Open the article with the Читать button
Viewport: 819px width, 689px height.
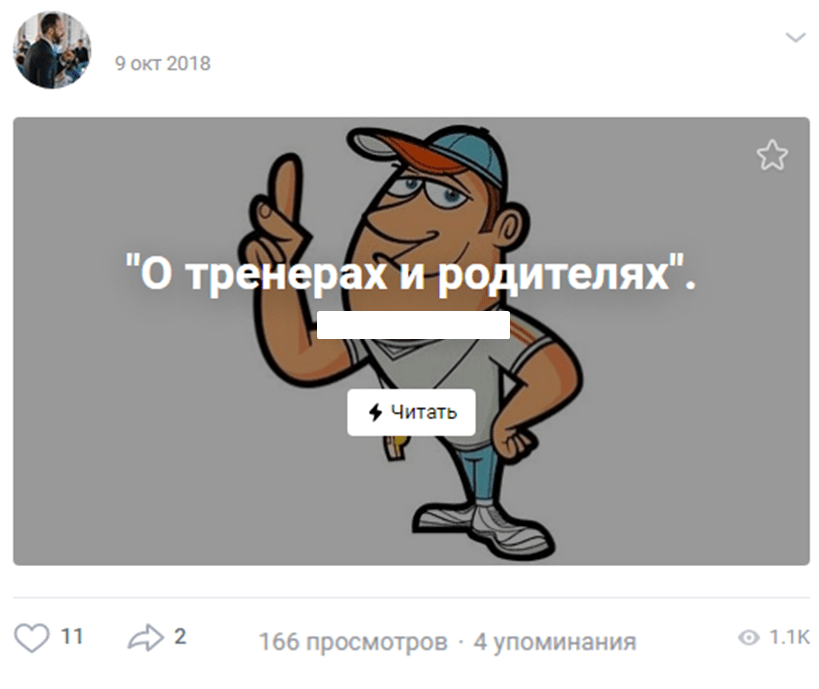pos(412,412)
